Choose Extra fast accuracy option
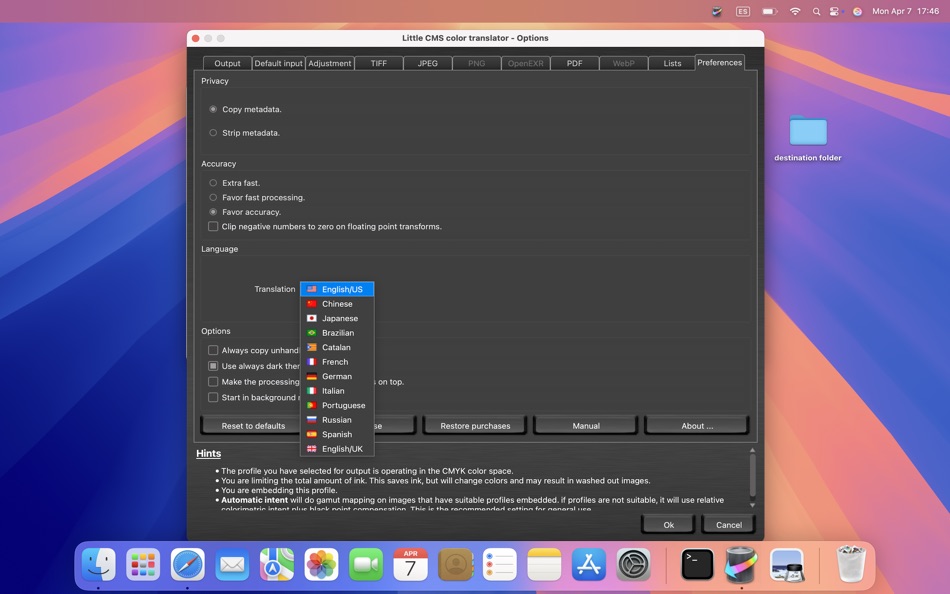 click(x=213, y=182)
